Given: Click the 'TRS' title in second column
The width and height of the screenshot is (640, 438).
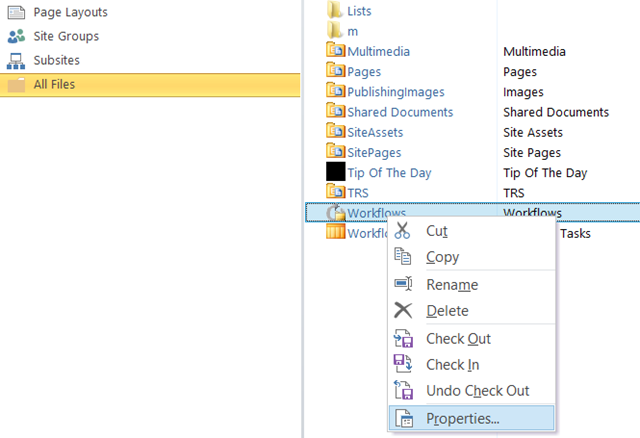Looking at the screenshot, I should [513, 193].
